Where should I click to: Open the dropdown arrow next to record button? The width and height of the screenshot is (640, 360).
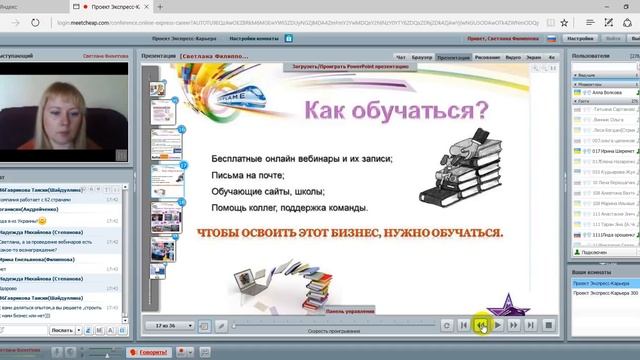pos(190,352)
